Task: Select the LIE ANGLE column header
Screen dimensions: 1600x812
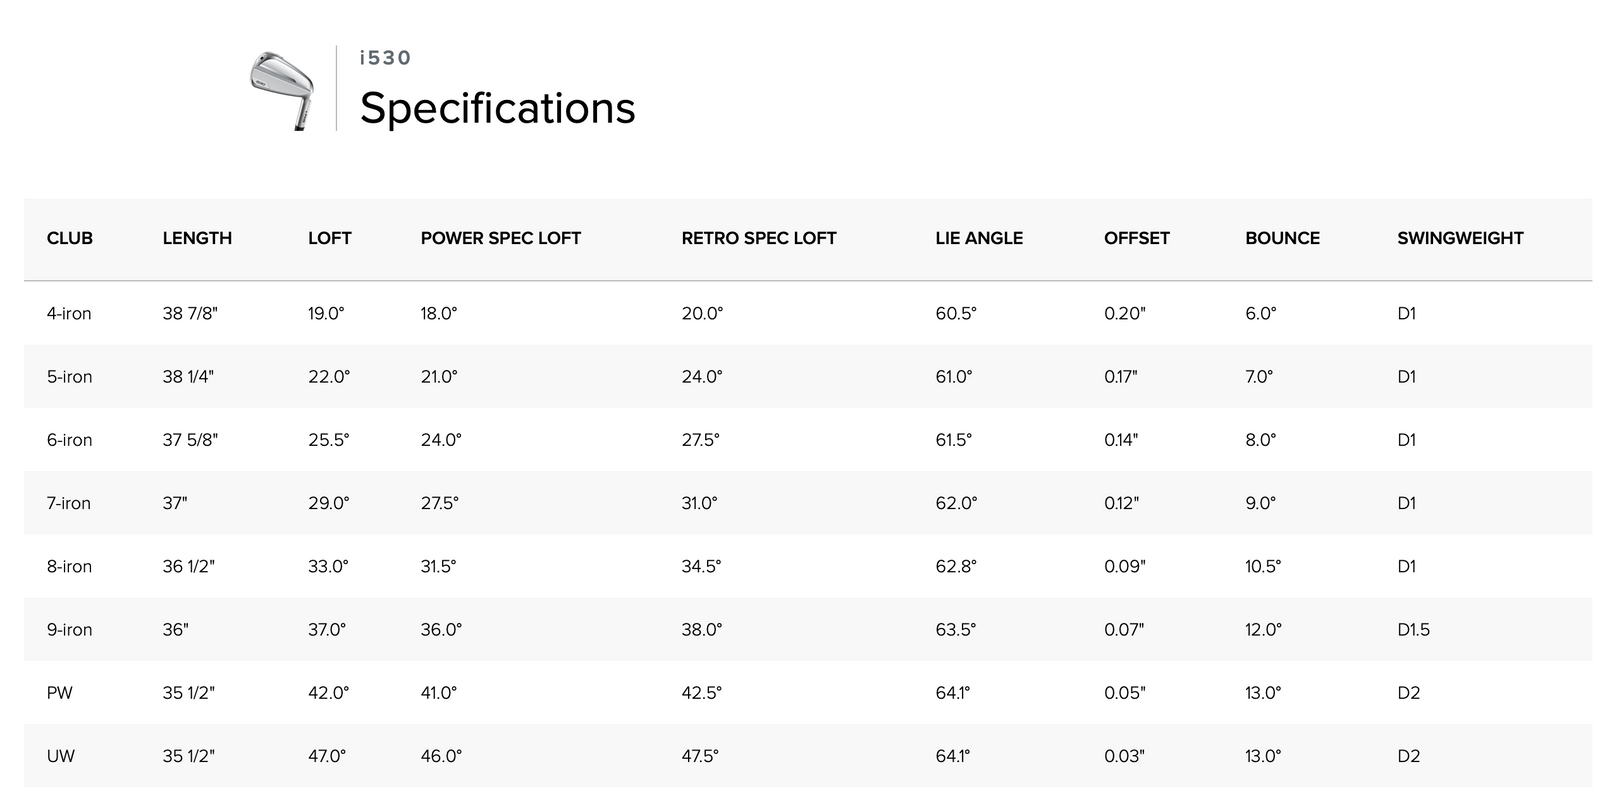Action: (x=979, y=238)
